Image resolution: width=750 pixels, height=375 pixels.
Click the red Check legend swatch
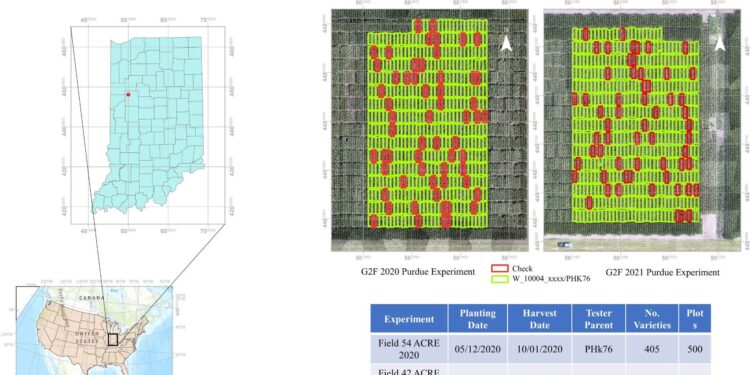(500, 269)
